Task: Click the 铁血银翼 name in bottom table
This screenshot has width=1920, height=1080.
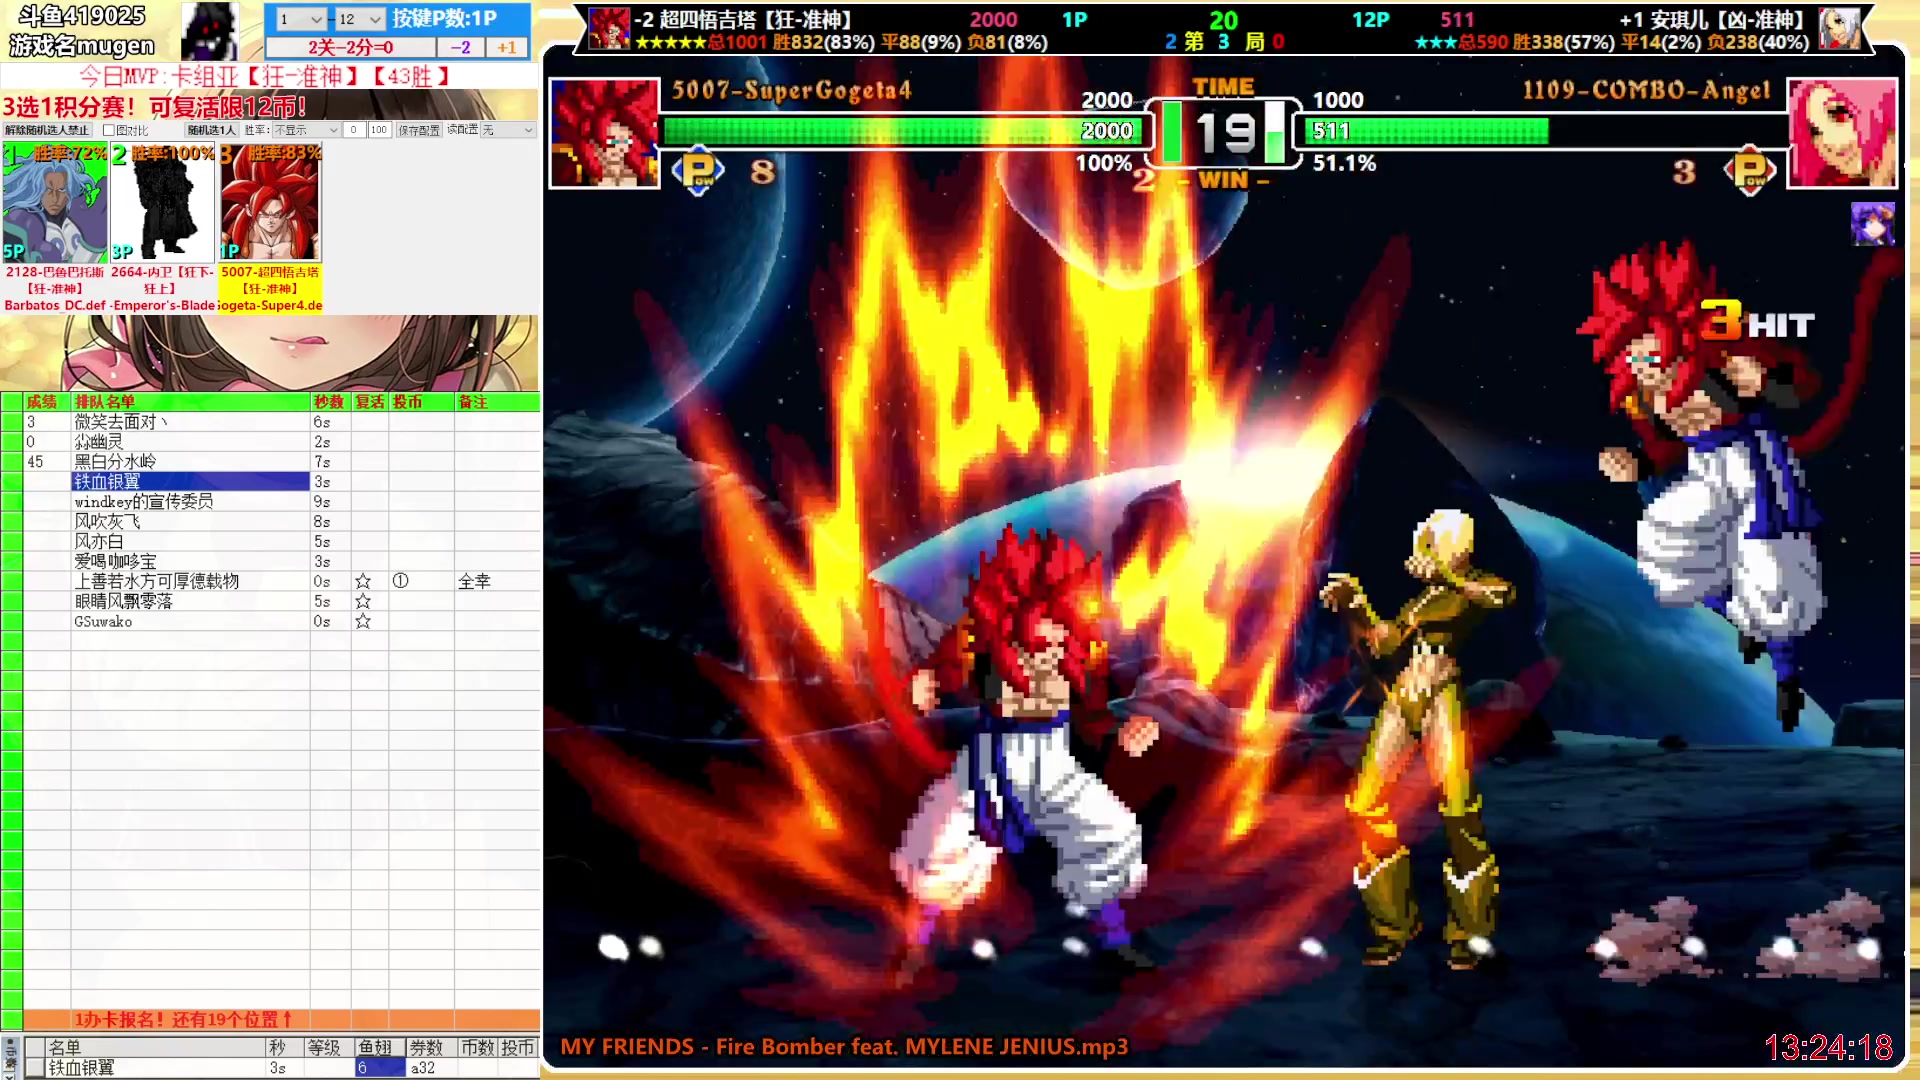Action: coord(81,1068)
